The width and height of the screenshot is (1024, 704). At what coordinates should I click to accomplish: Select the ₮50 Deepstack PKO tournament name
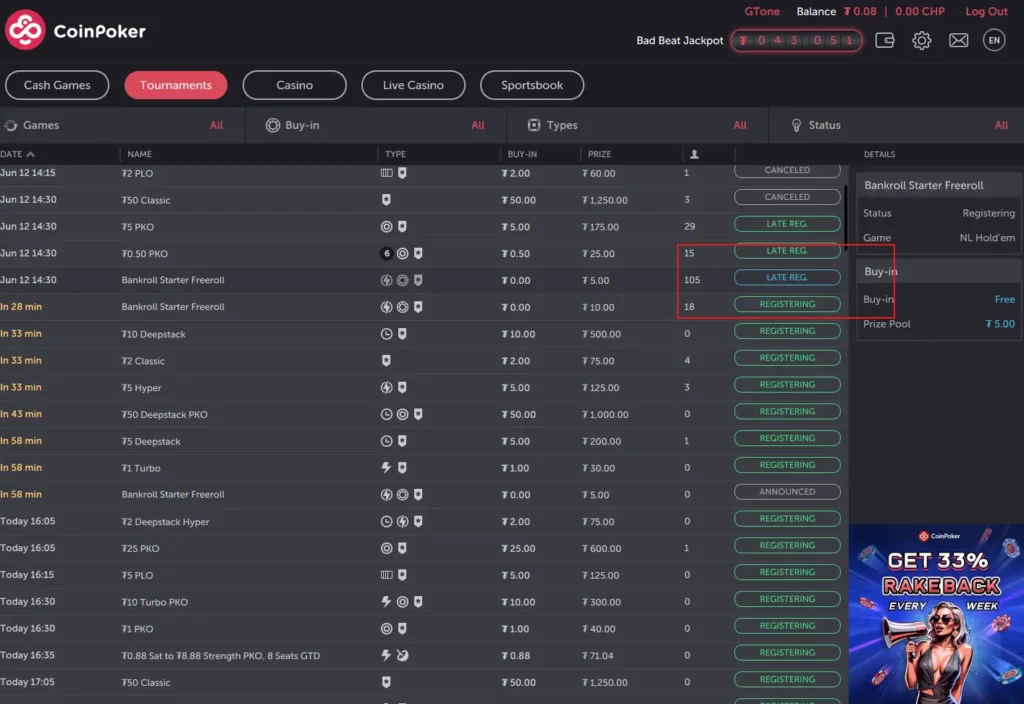(x=165, y=414)
